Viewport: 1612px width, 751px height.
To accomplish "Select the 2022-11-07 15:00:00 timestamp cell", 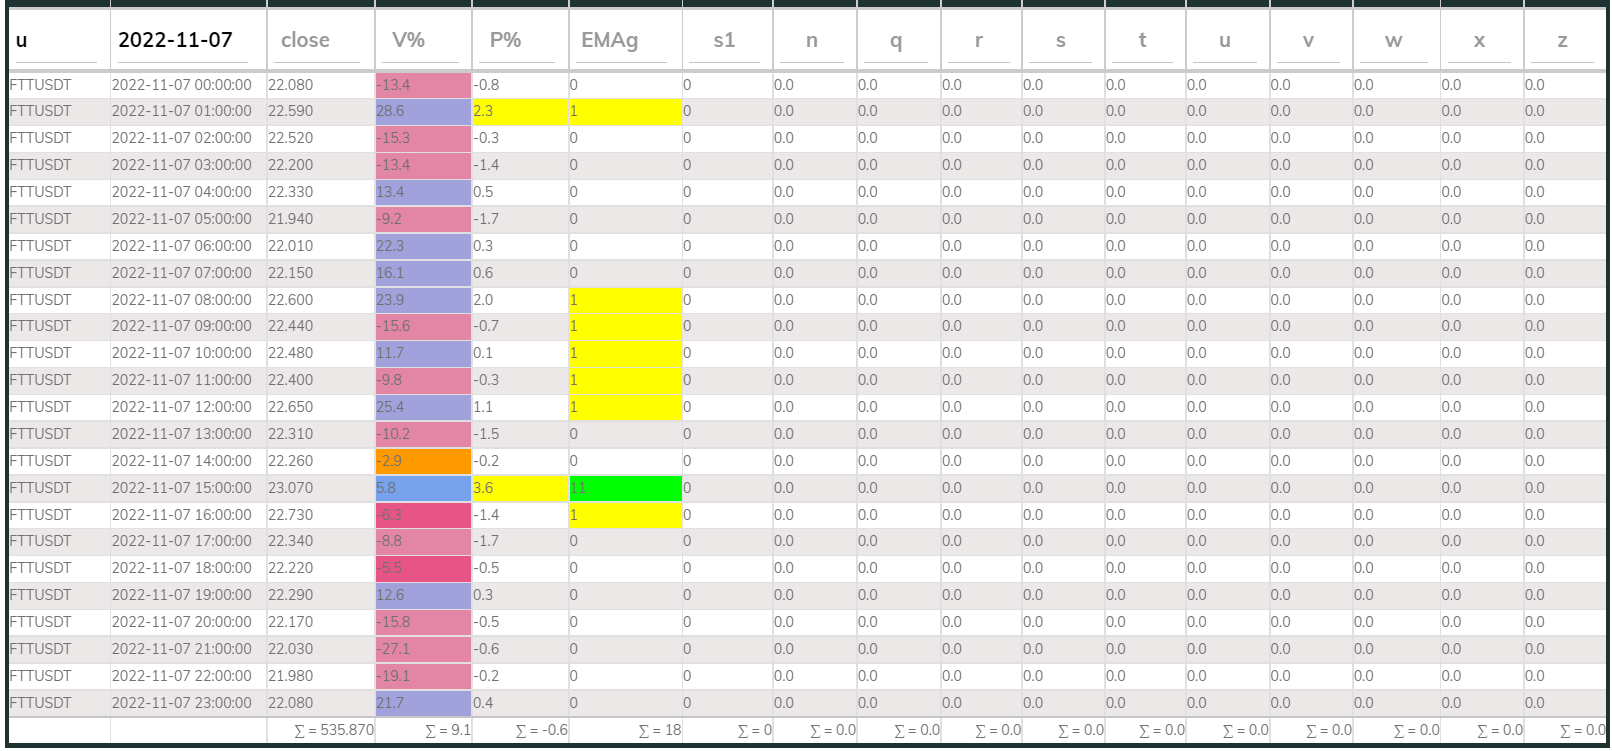I will tap(182, 488).
